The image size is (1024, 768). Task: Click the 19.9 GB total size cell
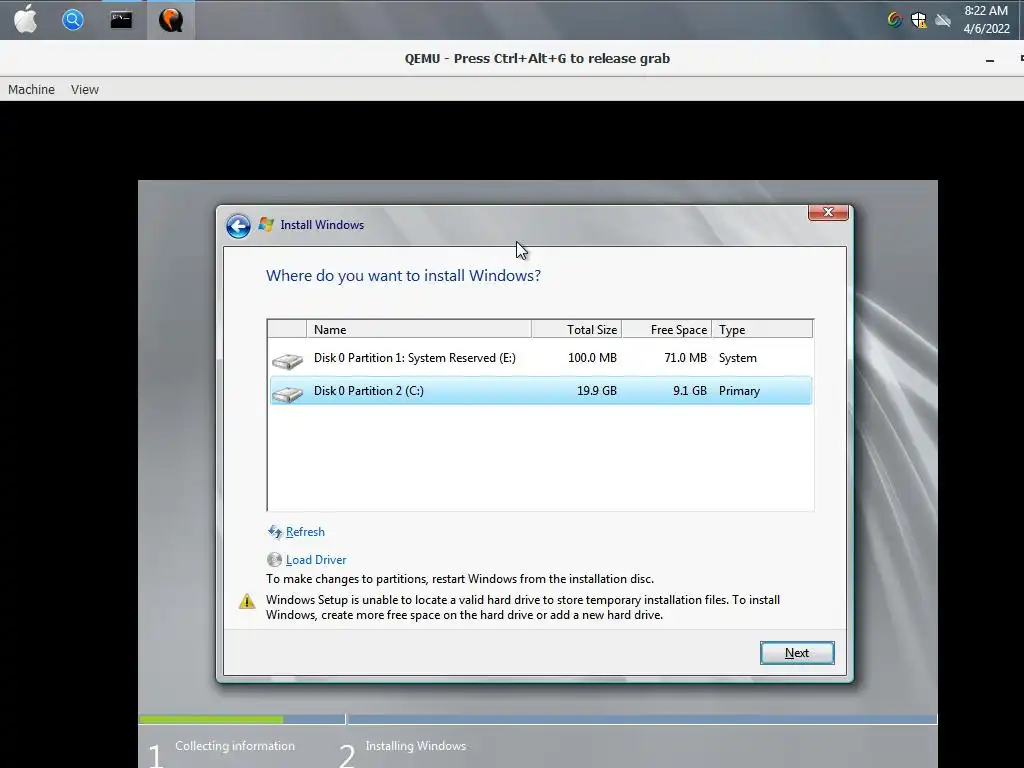pos(596,391)
